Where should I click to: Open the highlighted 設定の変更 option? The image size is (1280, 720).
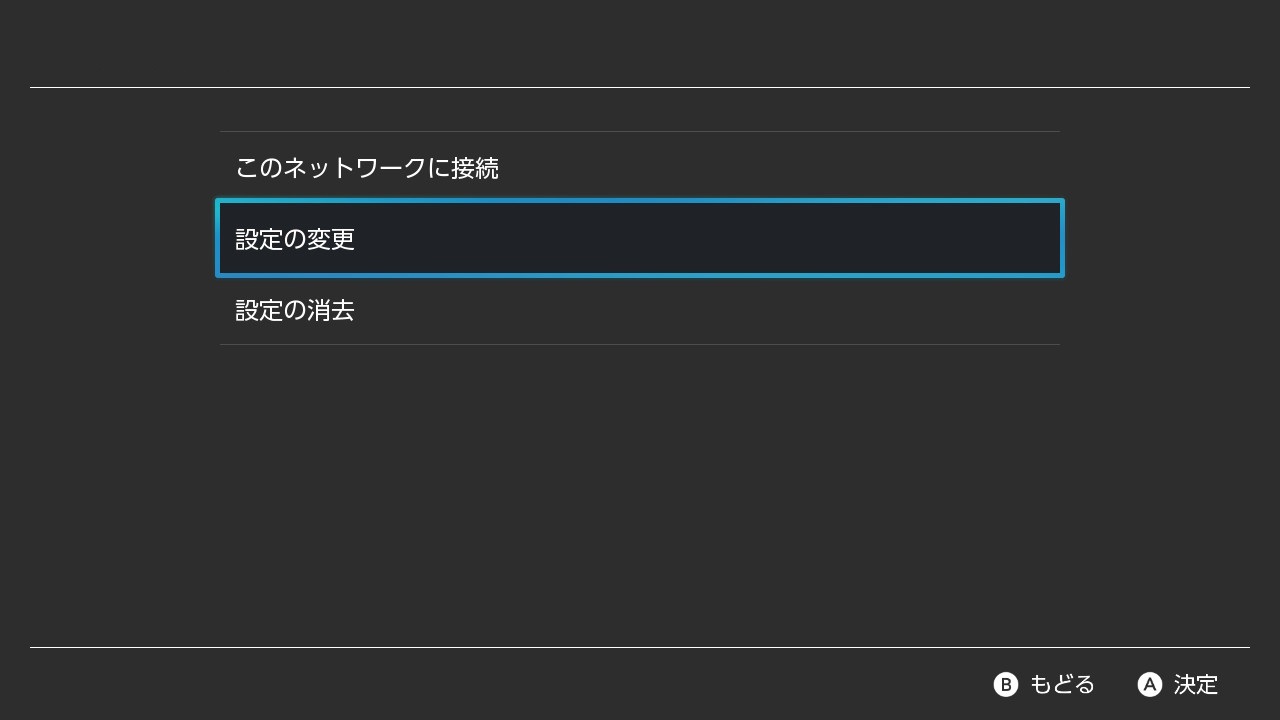[640, 239]
